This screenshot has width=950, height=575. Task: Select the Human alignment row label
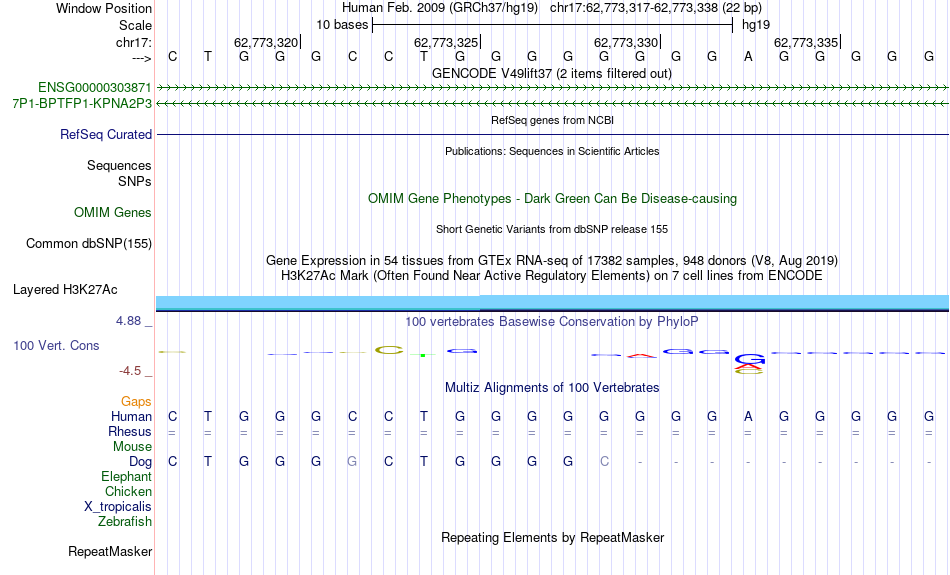(x=131, y=416)
